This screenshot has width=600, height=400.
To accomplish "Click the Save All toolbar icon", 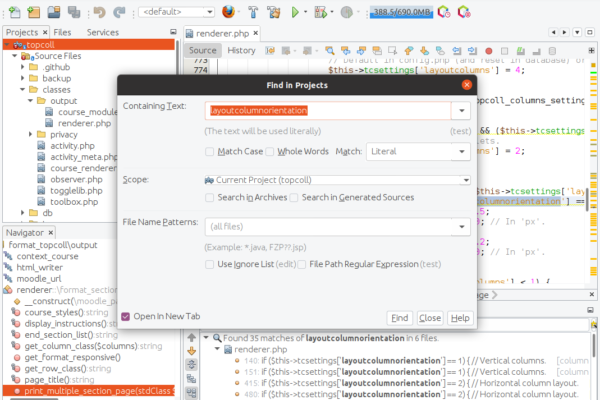I will [x=74, y=12].
